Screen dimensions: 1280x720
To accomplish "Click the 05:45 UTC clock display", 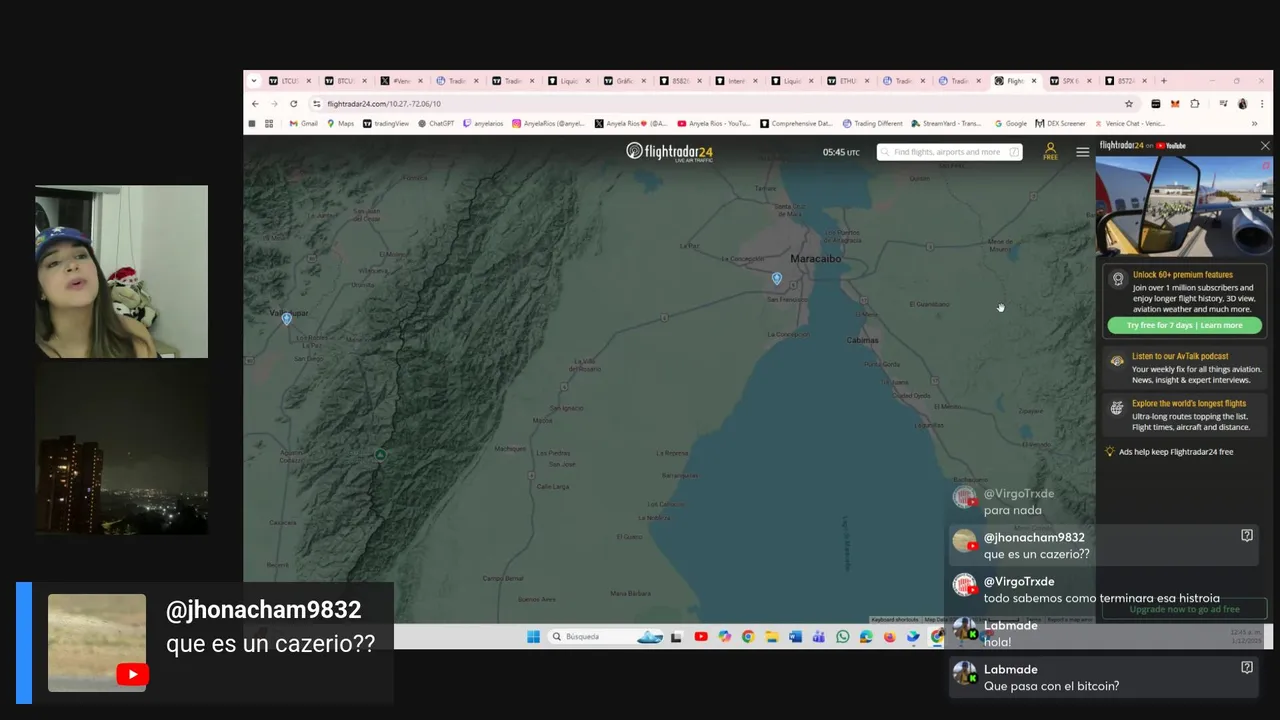I will (841, 152).
